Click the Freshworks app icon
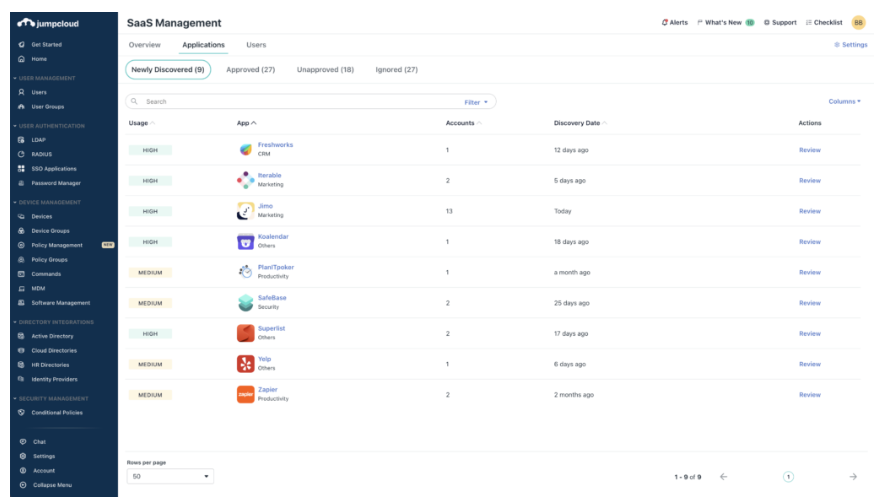This screenshot has height=504, width=882. click(x=246, y=150)
